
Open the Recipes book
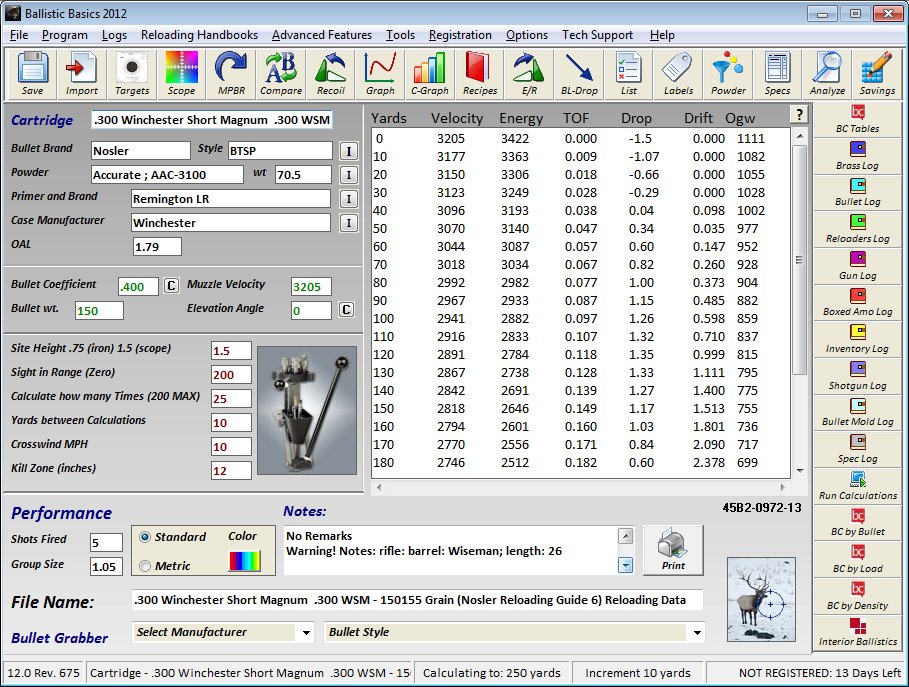click(480, 74)
